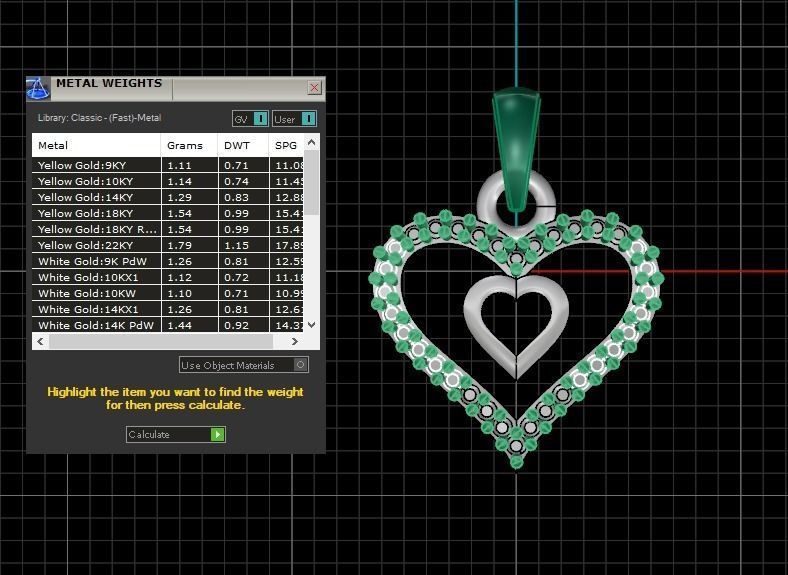The image size is (788, 575).
Task: Select the Yellow Gold:9KY row
Action: pyautogui.click(x=168, y=165)
